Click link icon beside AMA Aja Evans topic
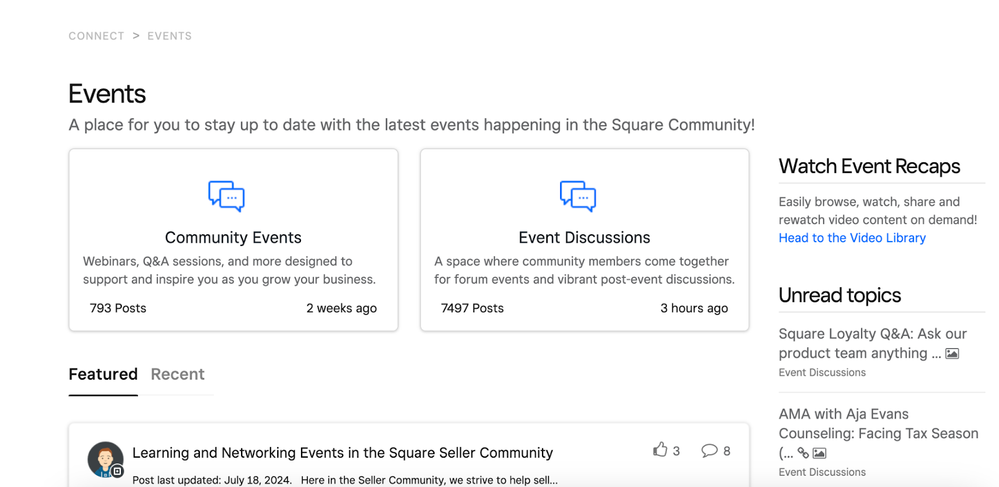The image size is (999, 487). [802, 453]
